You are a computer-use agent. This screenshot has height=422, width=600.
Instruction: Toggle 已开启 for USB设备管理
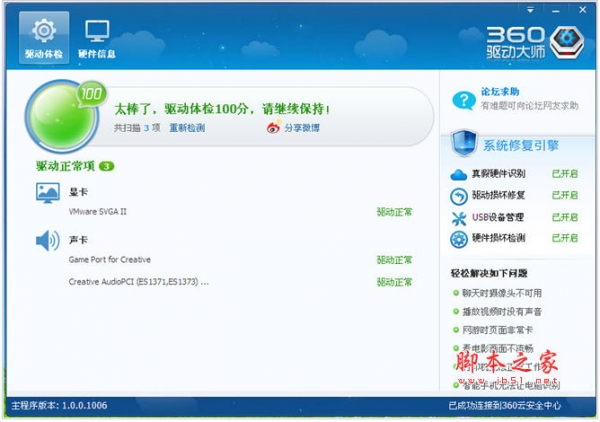[565, 217]
